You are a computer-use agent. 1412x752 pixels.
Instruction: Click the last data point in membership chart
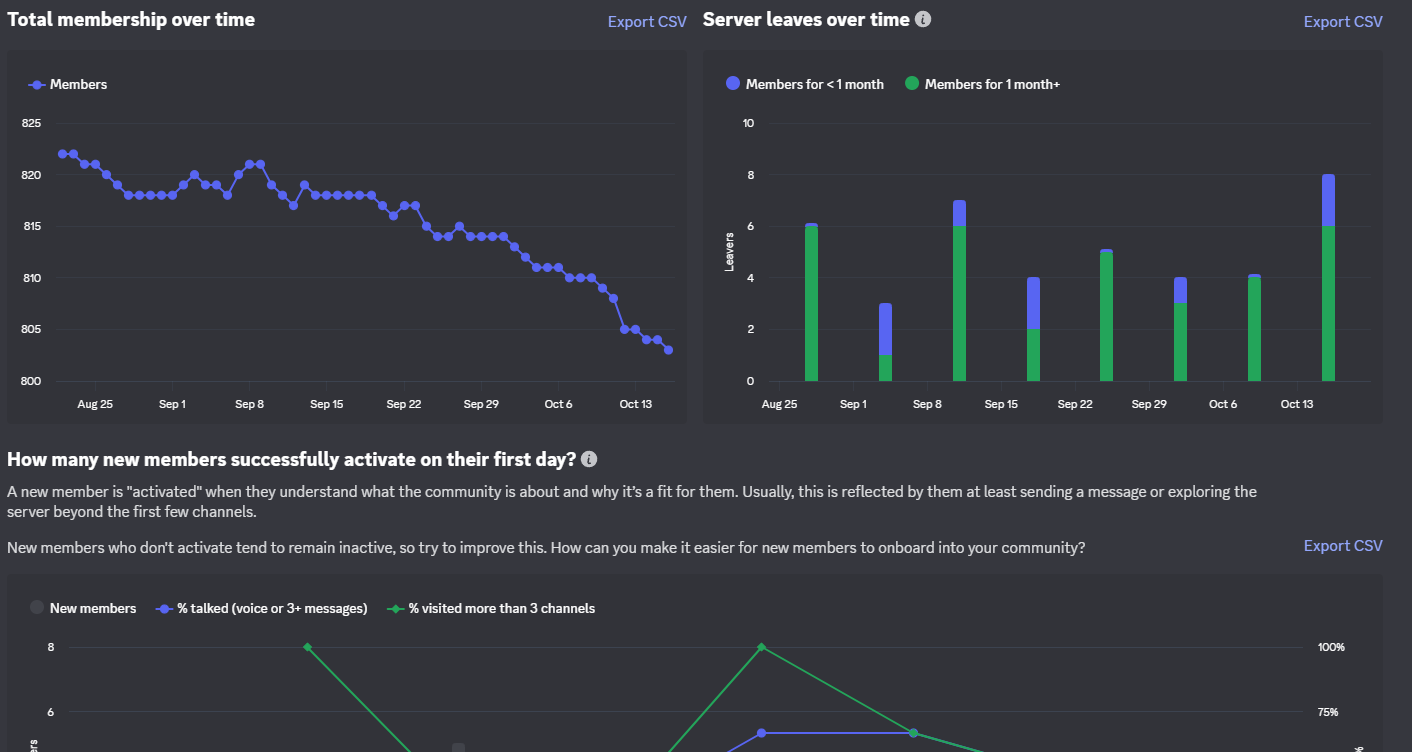pos(668,350)
